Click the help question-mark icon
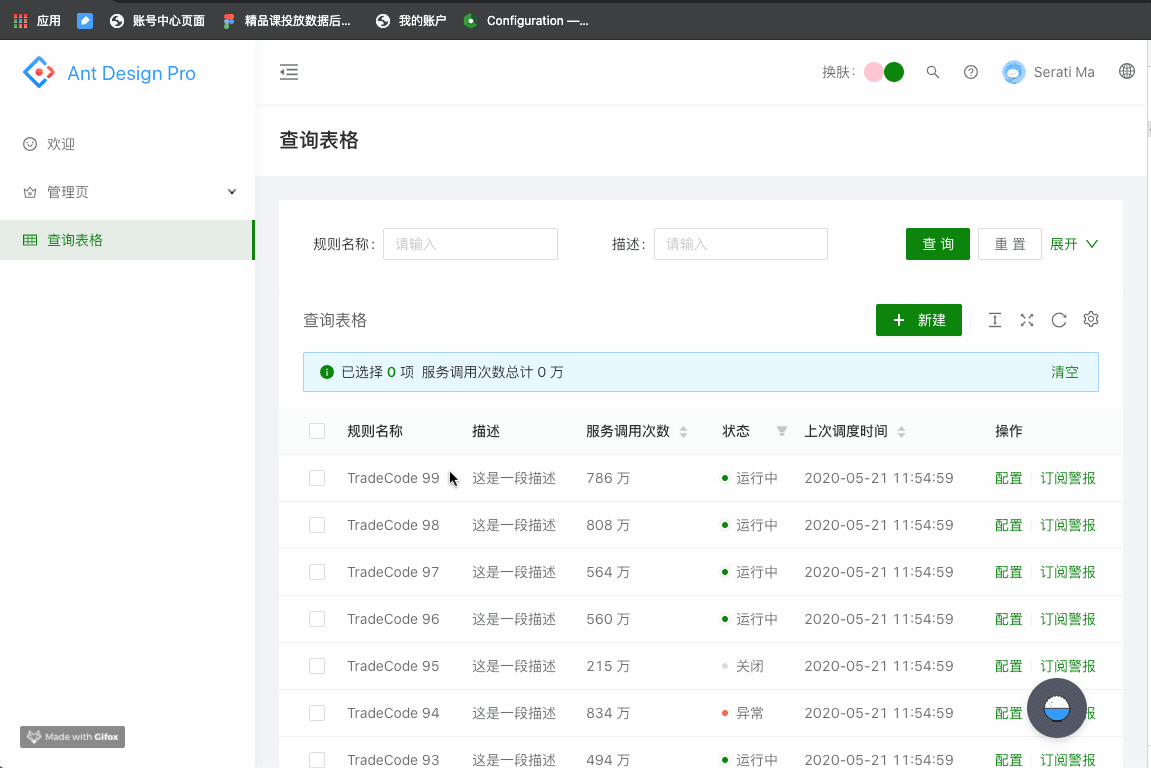 point(970,72)
